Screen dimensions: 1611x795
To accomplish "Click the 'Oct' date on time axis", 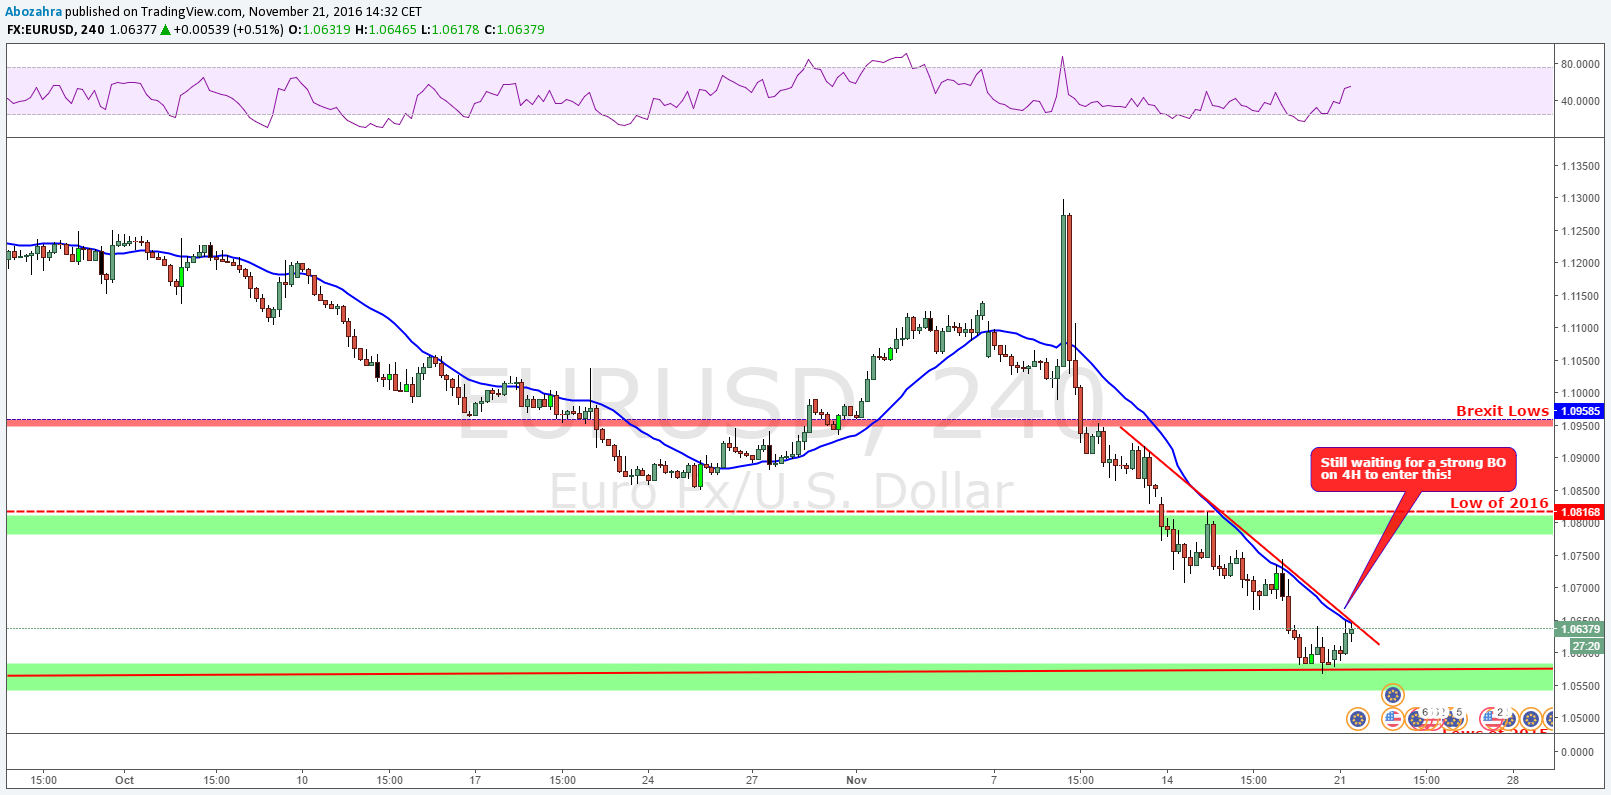I will 124,780.
